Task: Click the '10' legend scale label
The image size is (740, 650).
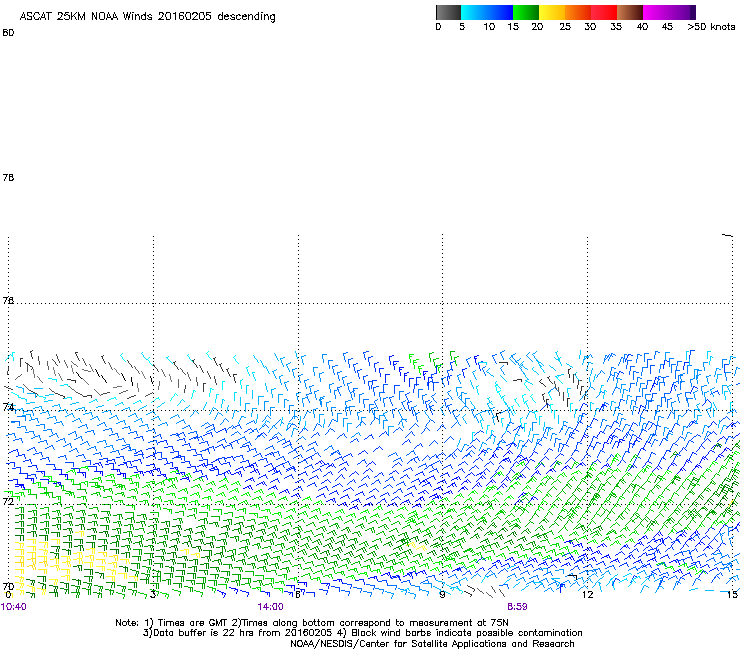Action: point(489,27)
